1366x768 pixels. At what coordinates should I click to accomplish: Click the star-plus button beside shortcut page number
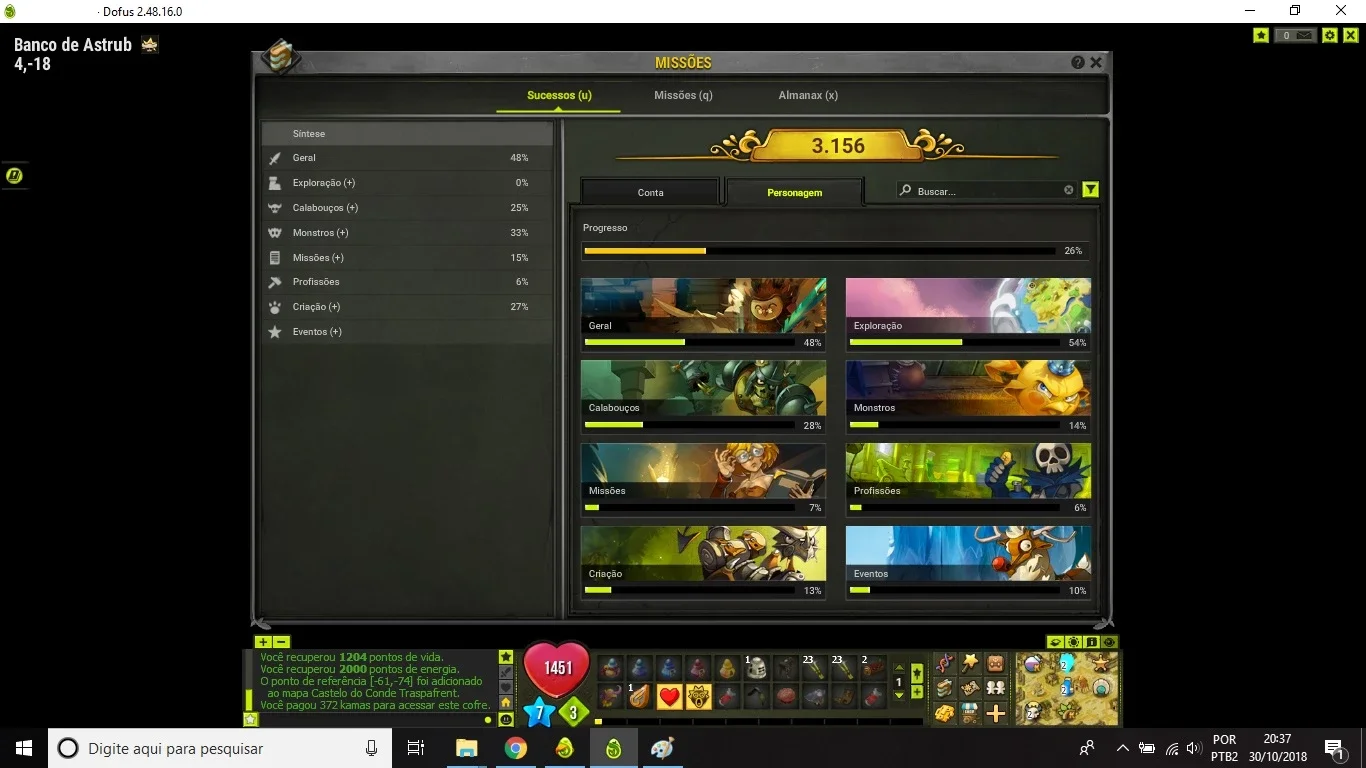point(917,674)
